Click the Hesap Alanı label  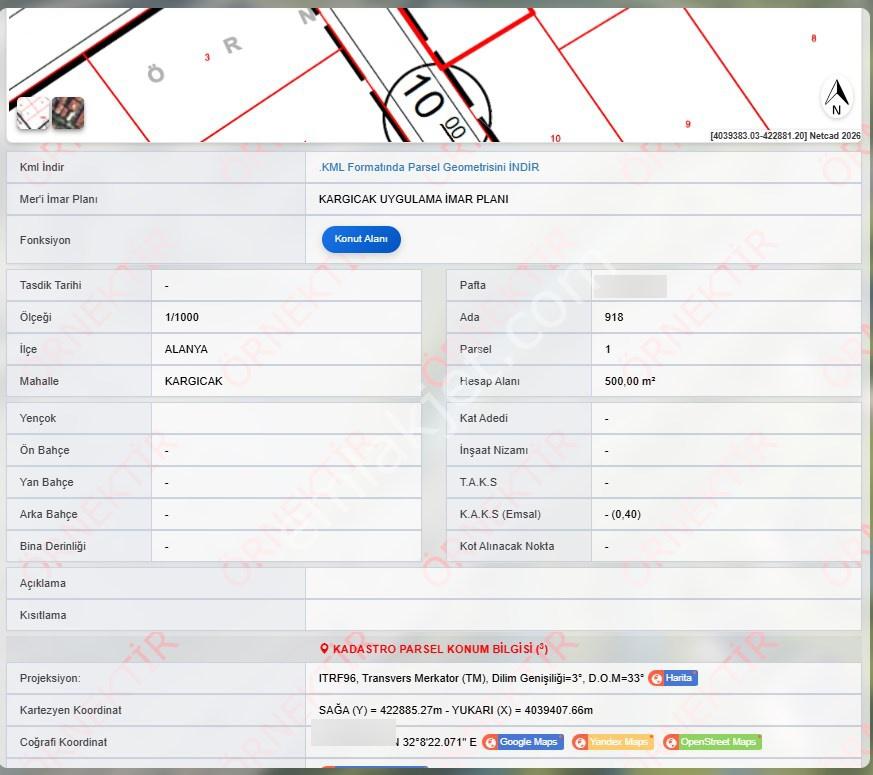pyautogui.click(x=489, y=381)
